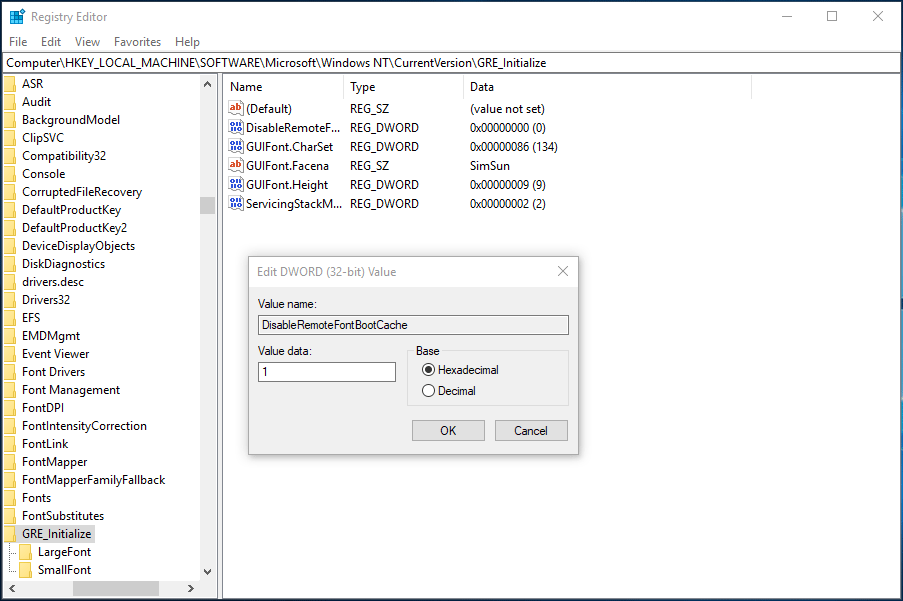903x601 pixels.
Task: Select the ClipSVC key
Action: pos(43,138)
